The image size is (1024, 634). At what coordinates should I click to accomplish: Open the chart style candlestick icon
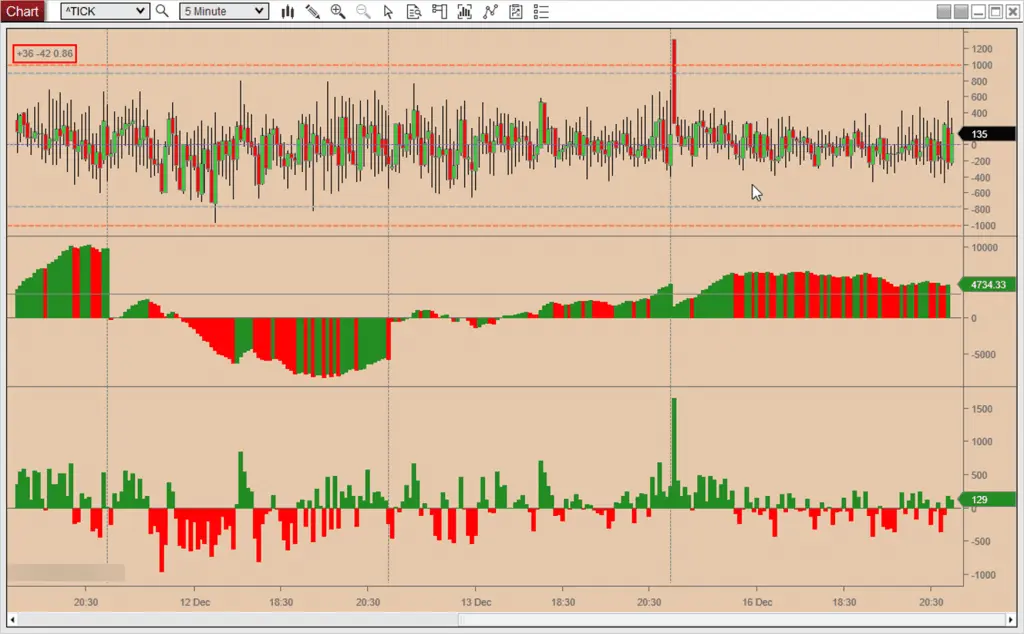(288, 12)
